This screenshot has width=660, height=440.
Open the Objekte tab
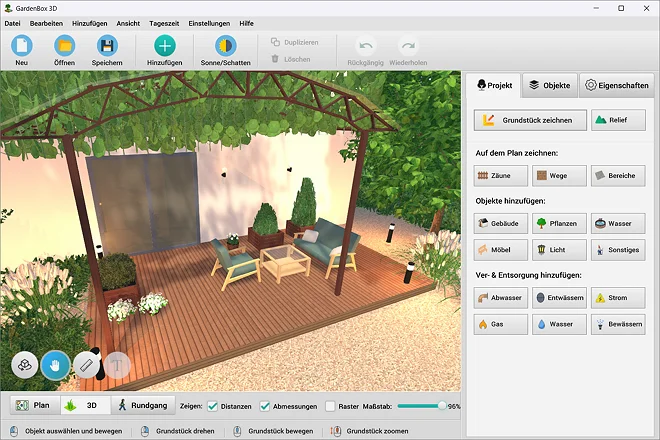[x=550, y=85]
